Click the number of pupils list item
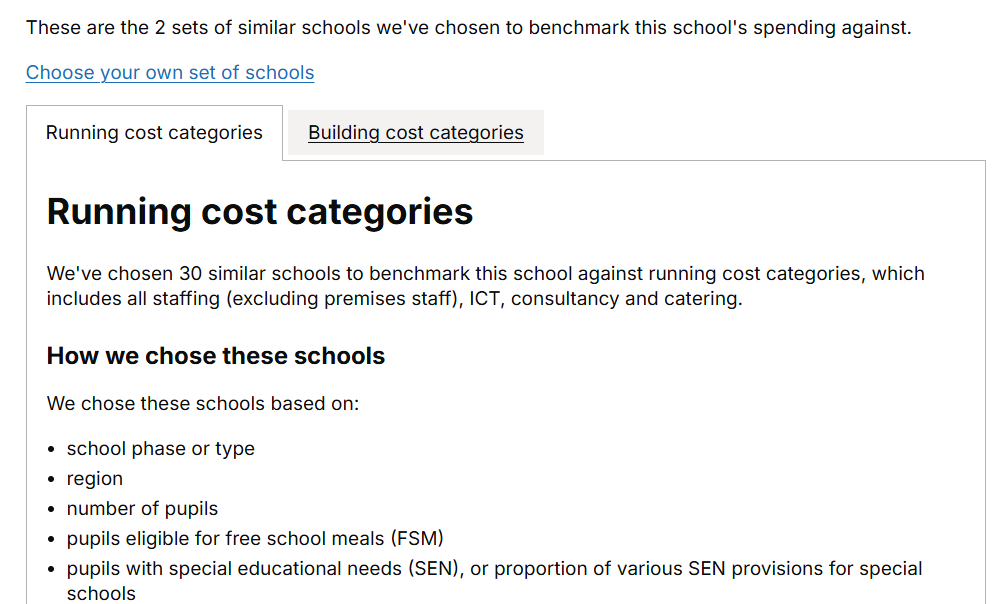 [142, 509]
